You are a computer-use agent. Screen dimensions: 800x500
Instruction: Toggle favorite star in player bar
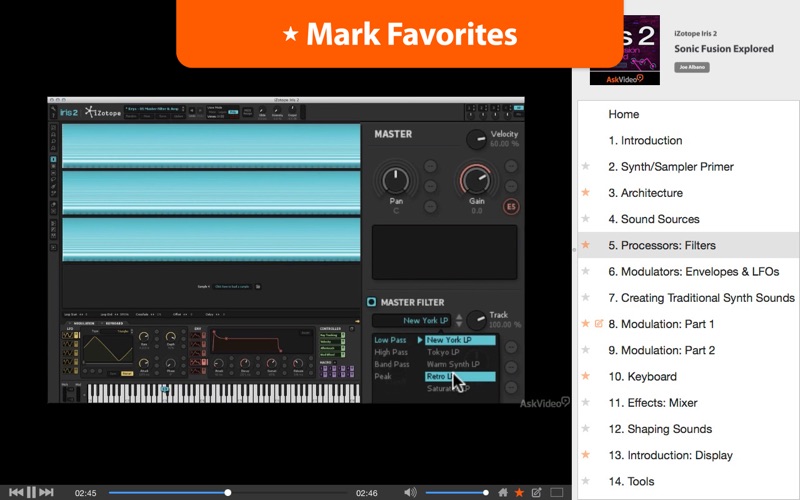[519, 492]
